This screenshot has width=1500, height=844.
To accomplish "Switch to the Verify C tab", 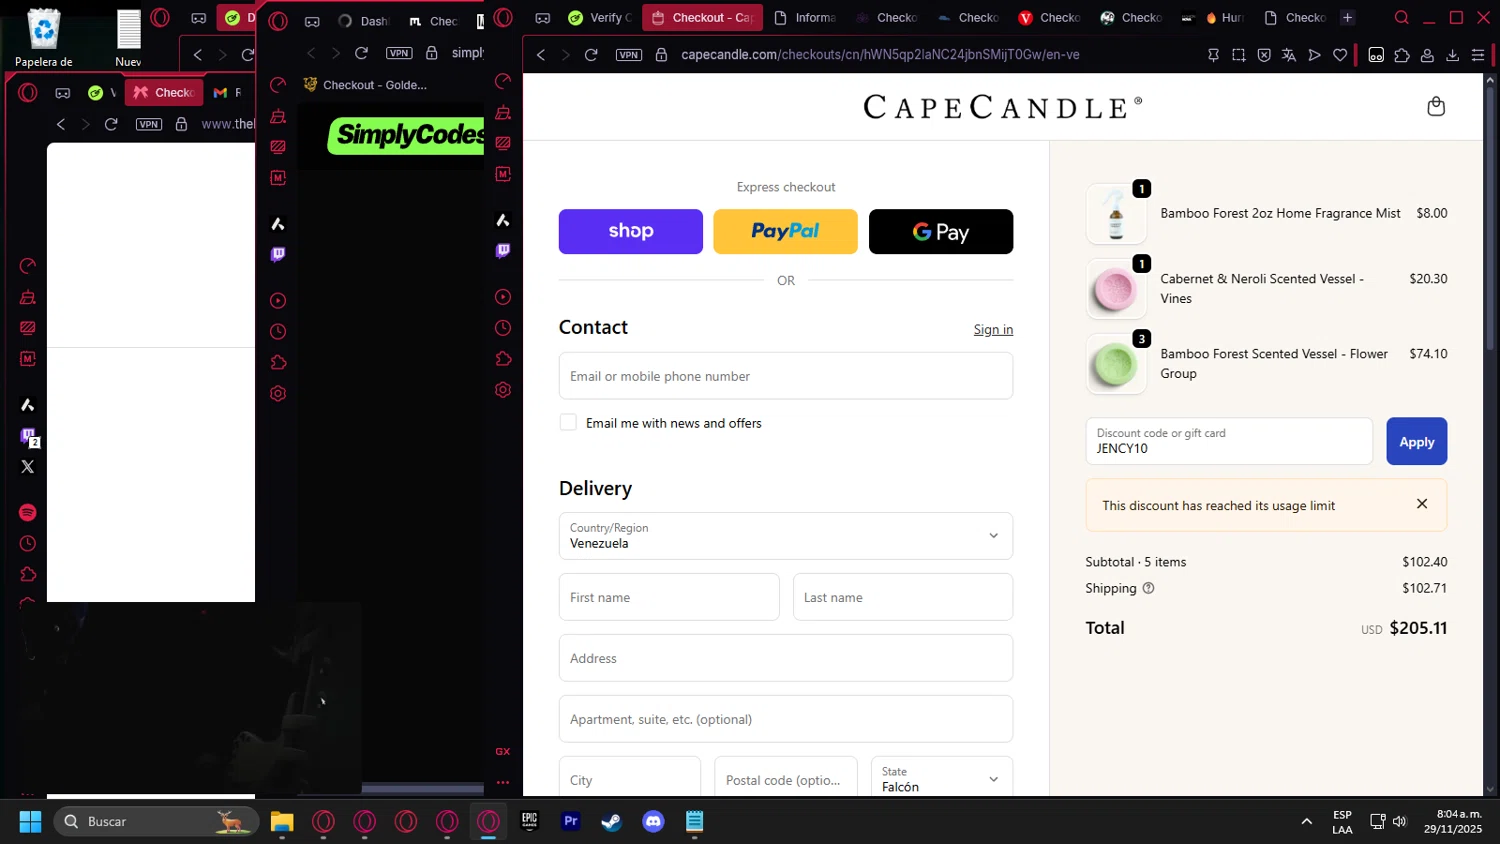I will [x=599, y=18].
